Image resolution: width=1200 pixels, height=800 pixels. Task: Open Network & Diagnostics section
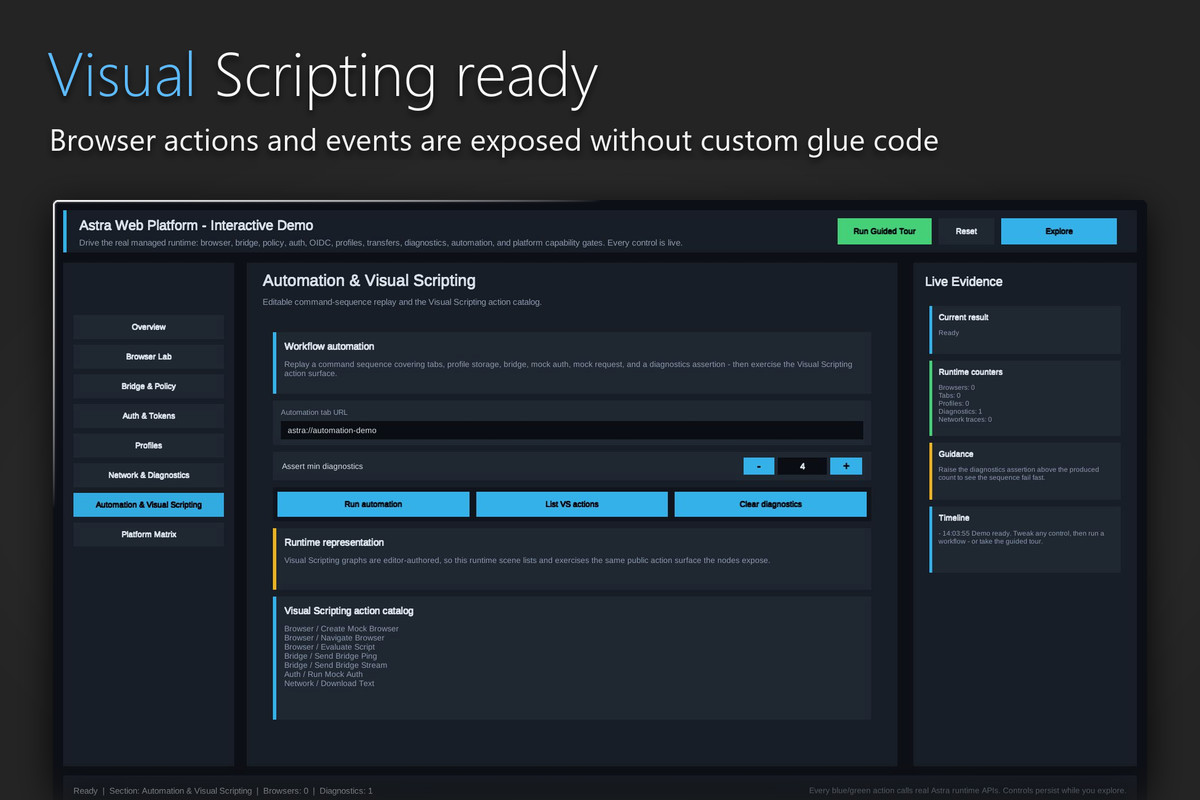149,475
